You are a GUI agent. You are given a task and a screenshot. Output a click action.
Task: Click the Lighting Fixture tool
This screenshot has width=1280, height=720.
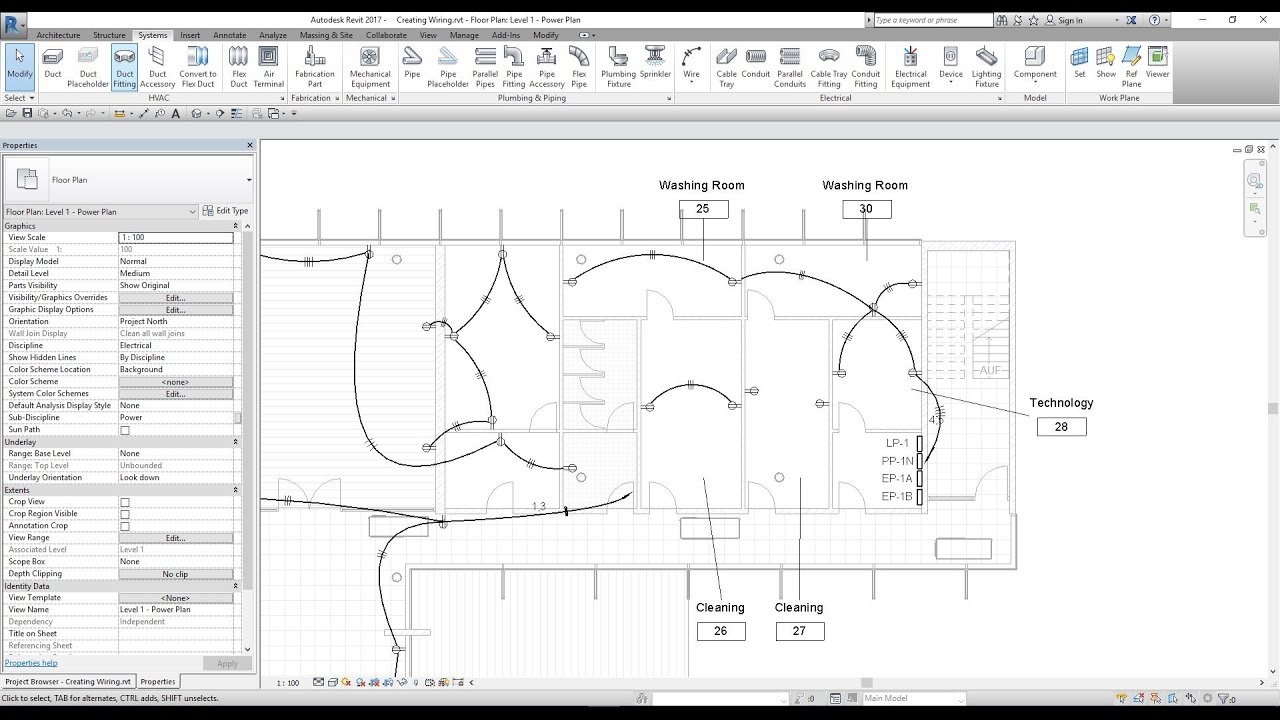coord(986,65)
